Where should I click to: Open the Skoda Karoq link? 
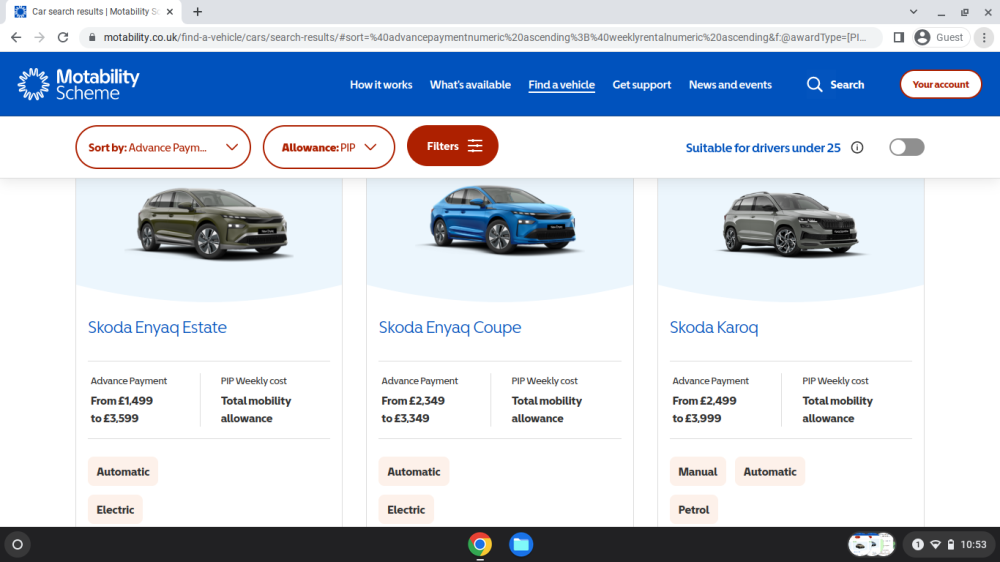point(714,327)
